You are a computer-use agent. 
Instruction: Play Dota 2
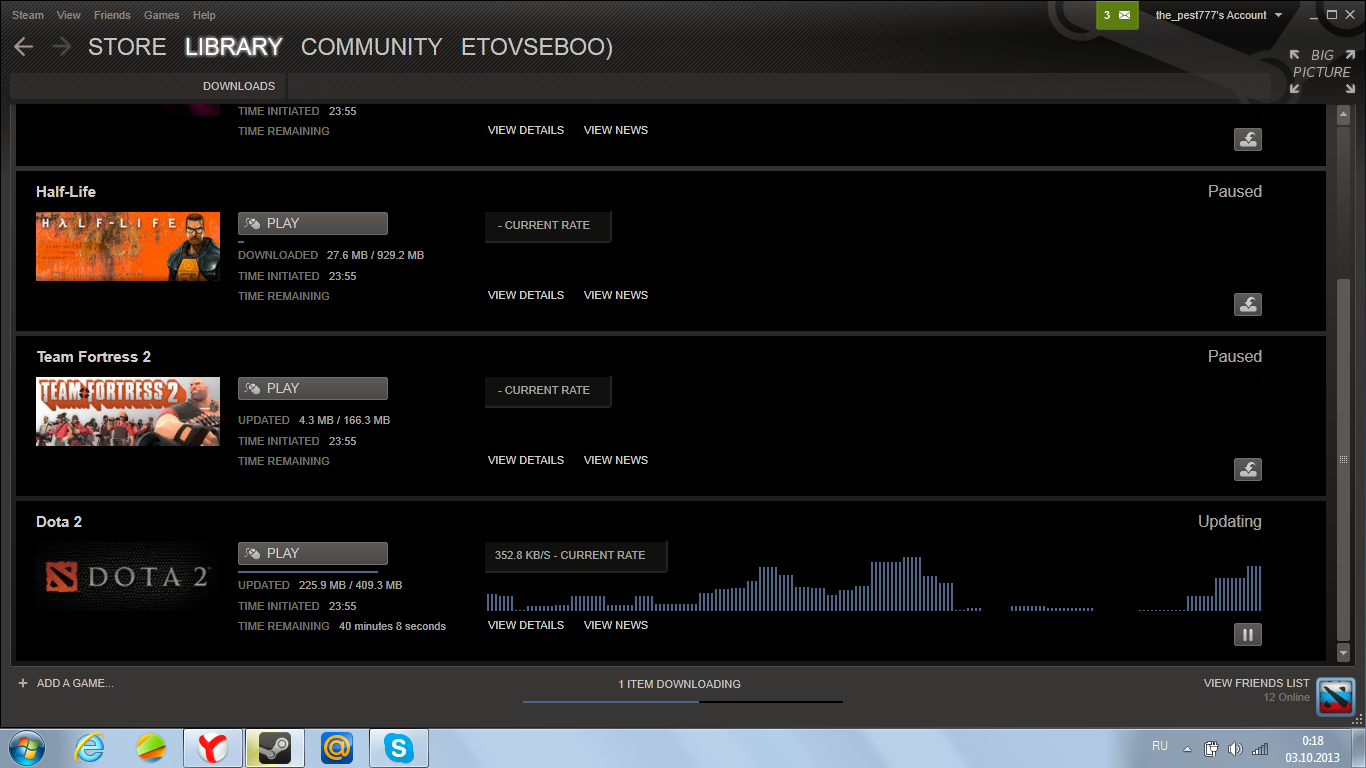tap(313, 553)
